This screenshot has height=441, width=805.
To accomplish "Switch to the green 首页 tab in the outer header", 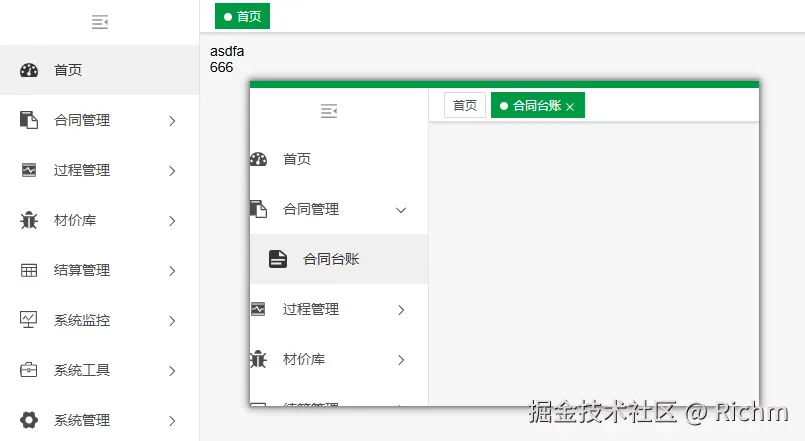I will pos(242,16).
